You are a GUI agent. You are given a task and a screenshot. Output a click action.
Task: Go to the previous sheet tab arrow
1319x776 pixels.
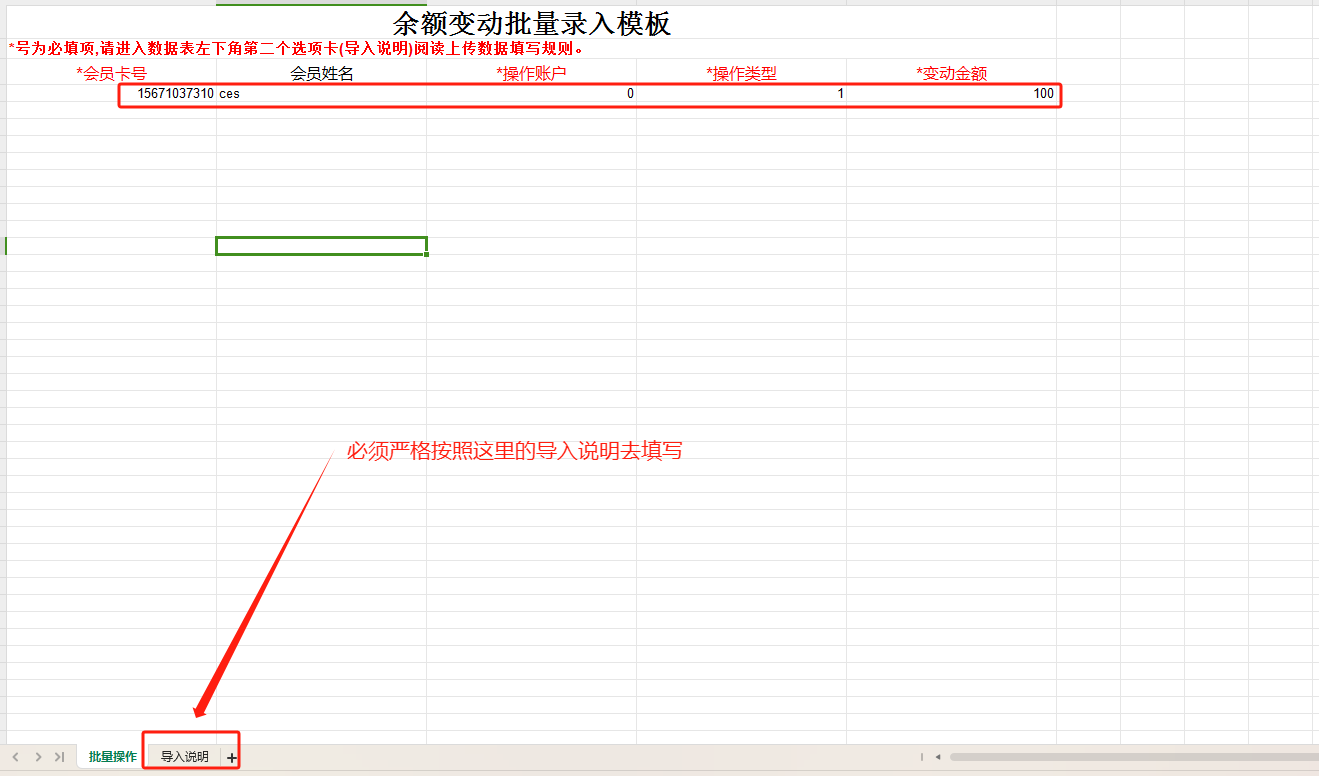(15, 757)
